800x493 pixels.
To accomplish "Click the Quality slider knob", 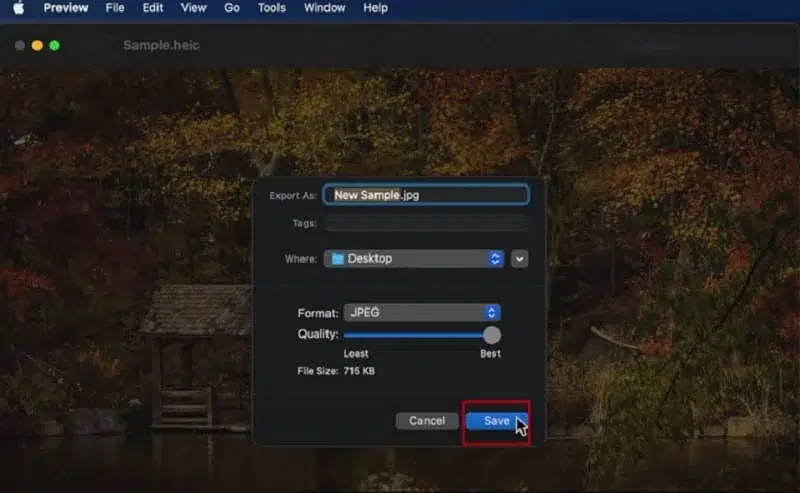I will (491, 335).
